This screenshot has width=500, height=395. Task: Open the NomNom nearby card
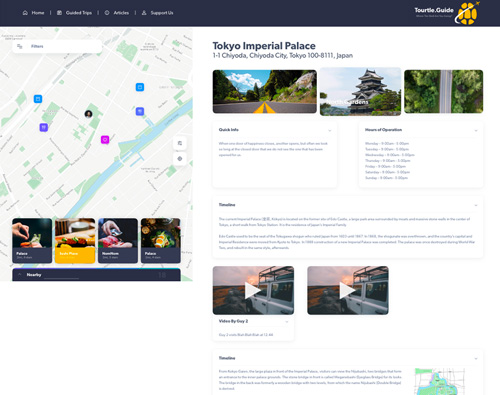118,241
